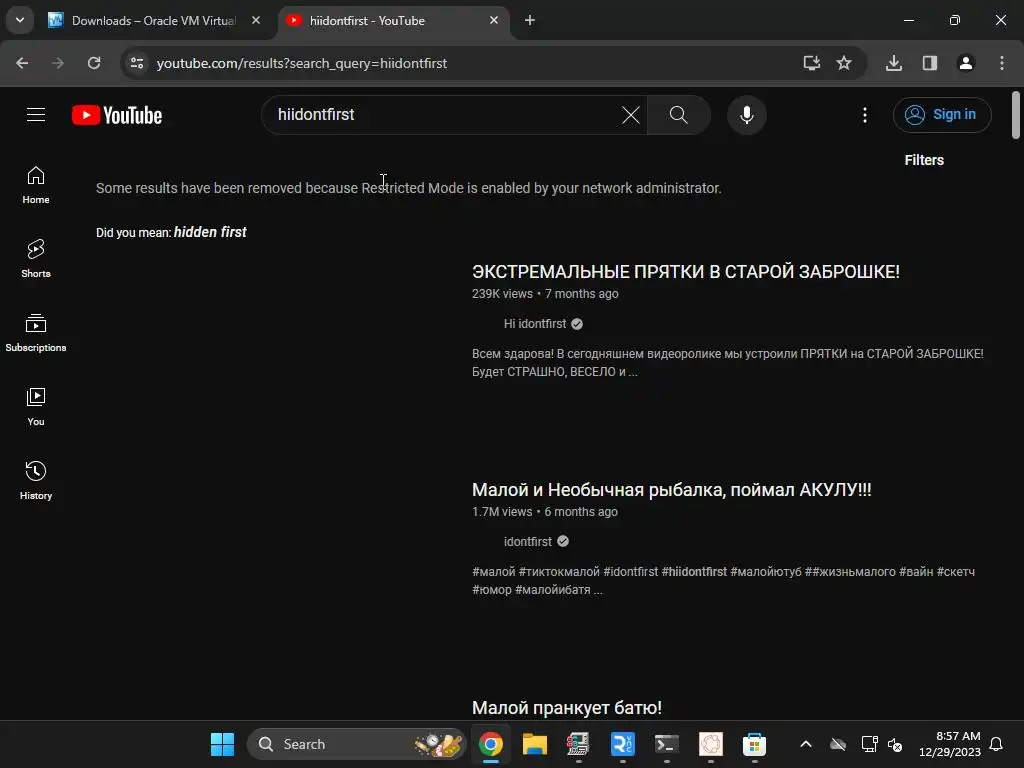The image size is (1024, 768).
Task: Open the Windows Start menu
Action: click(222, 744)
